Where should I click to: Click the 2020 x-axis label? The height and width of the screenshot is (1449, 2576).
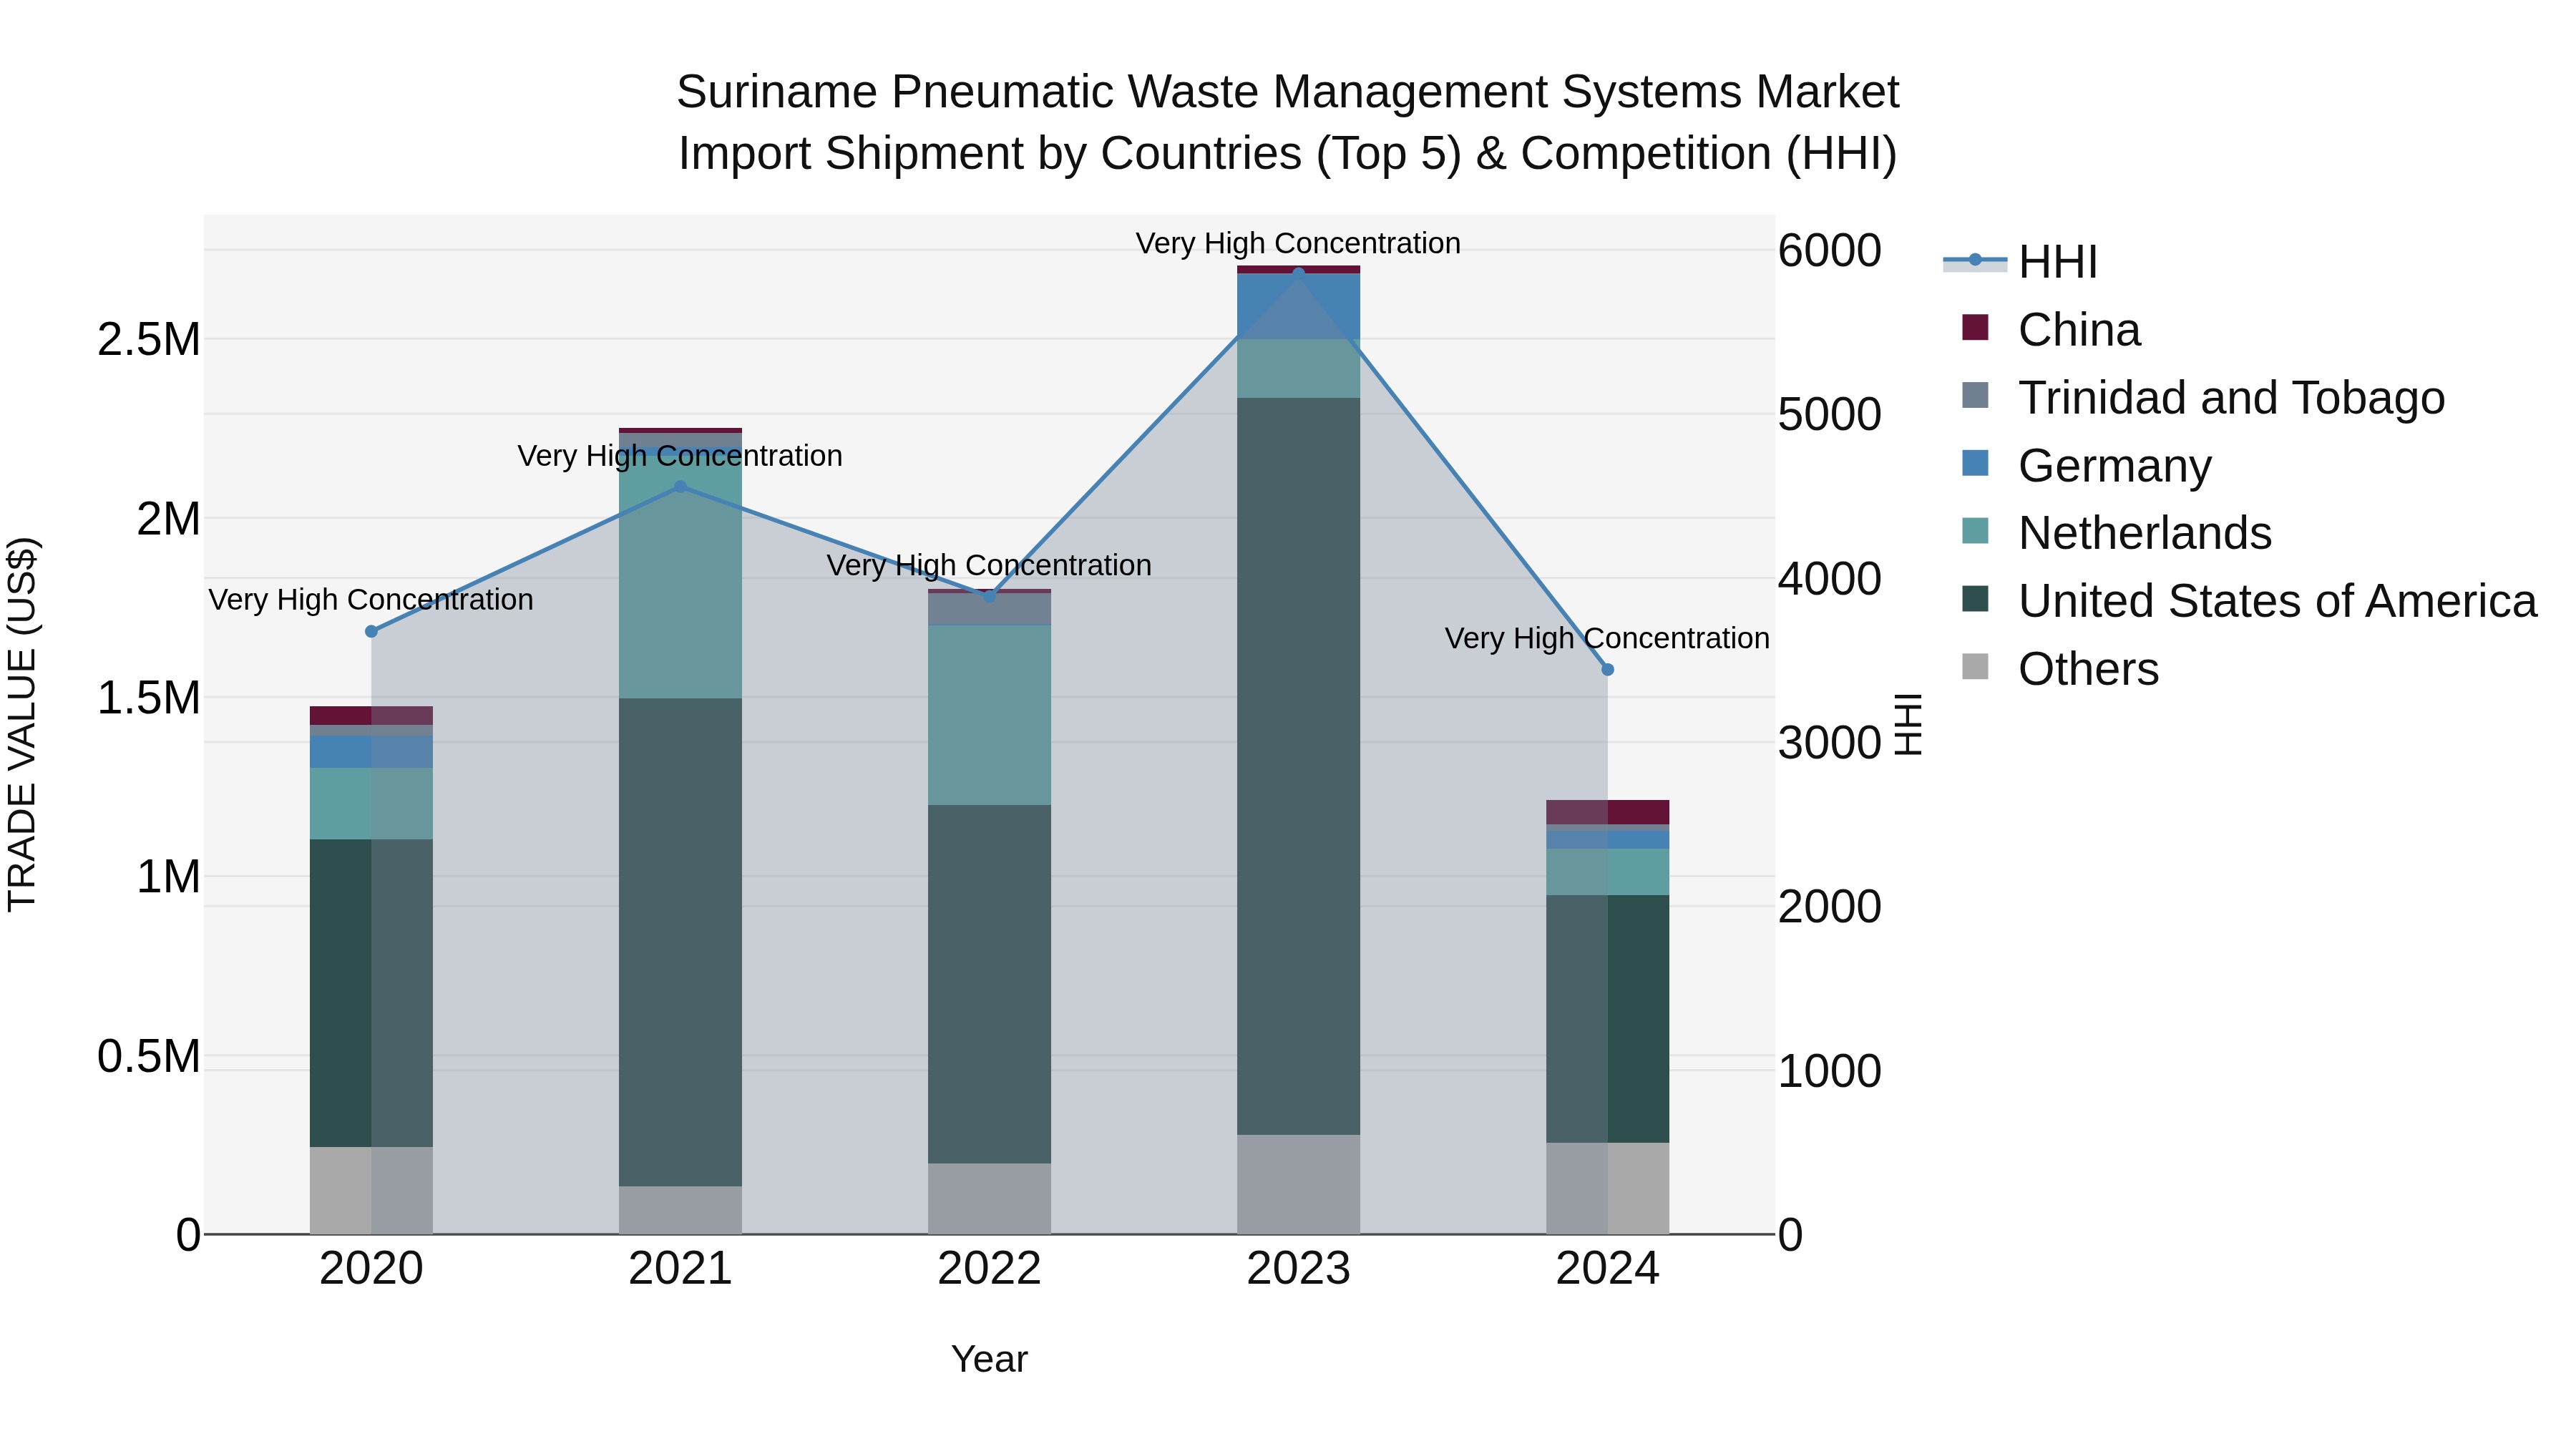(371, 1269)
